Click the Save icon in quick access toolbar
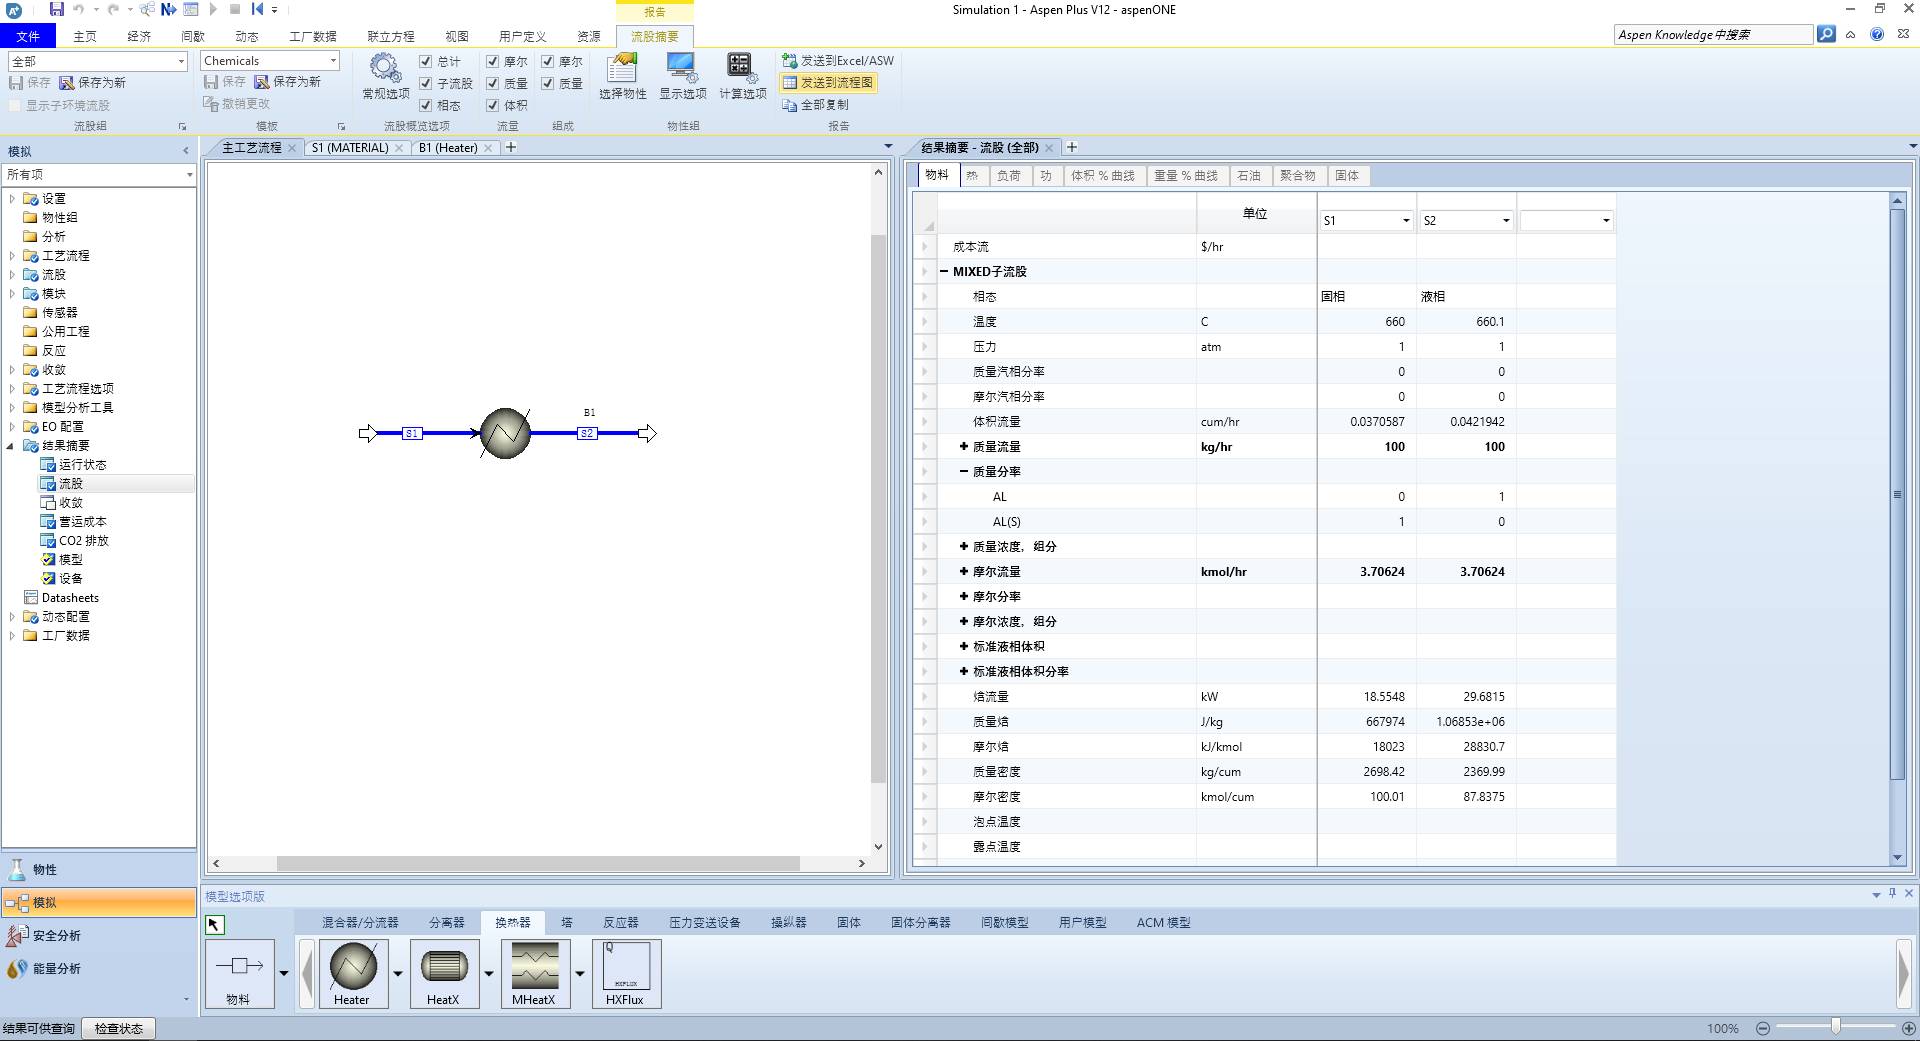1920x1041 pixels. (56, 9)
